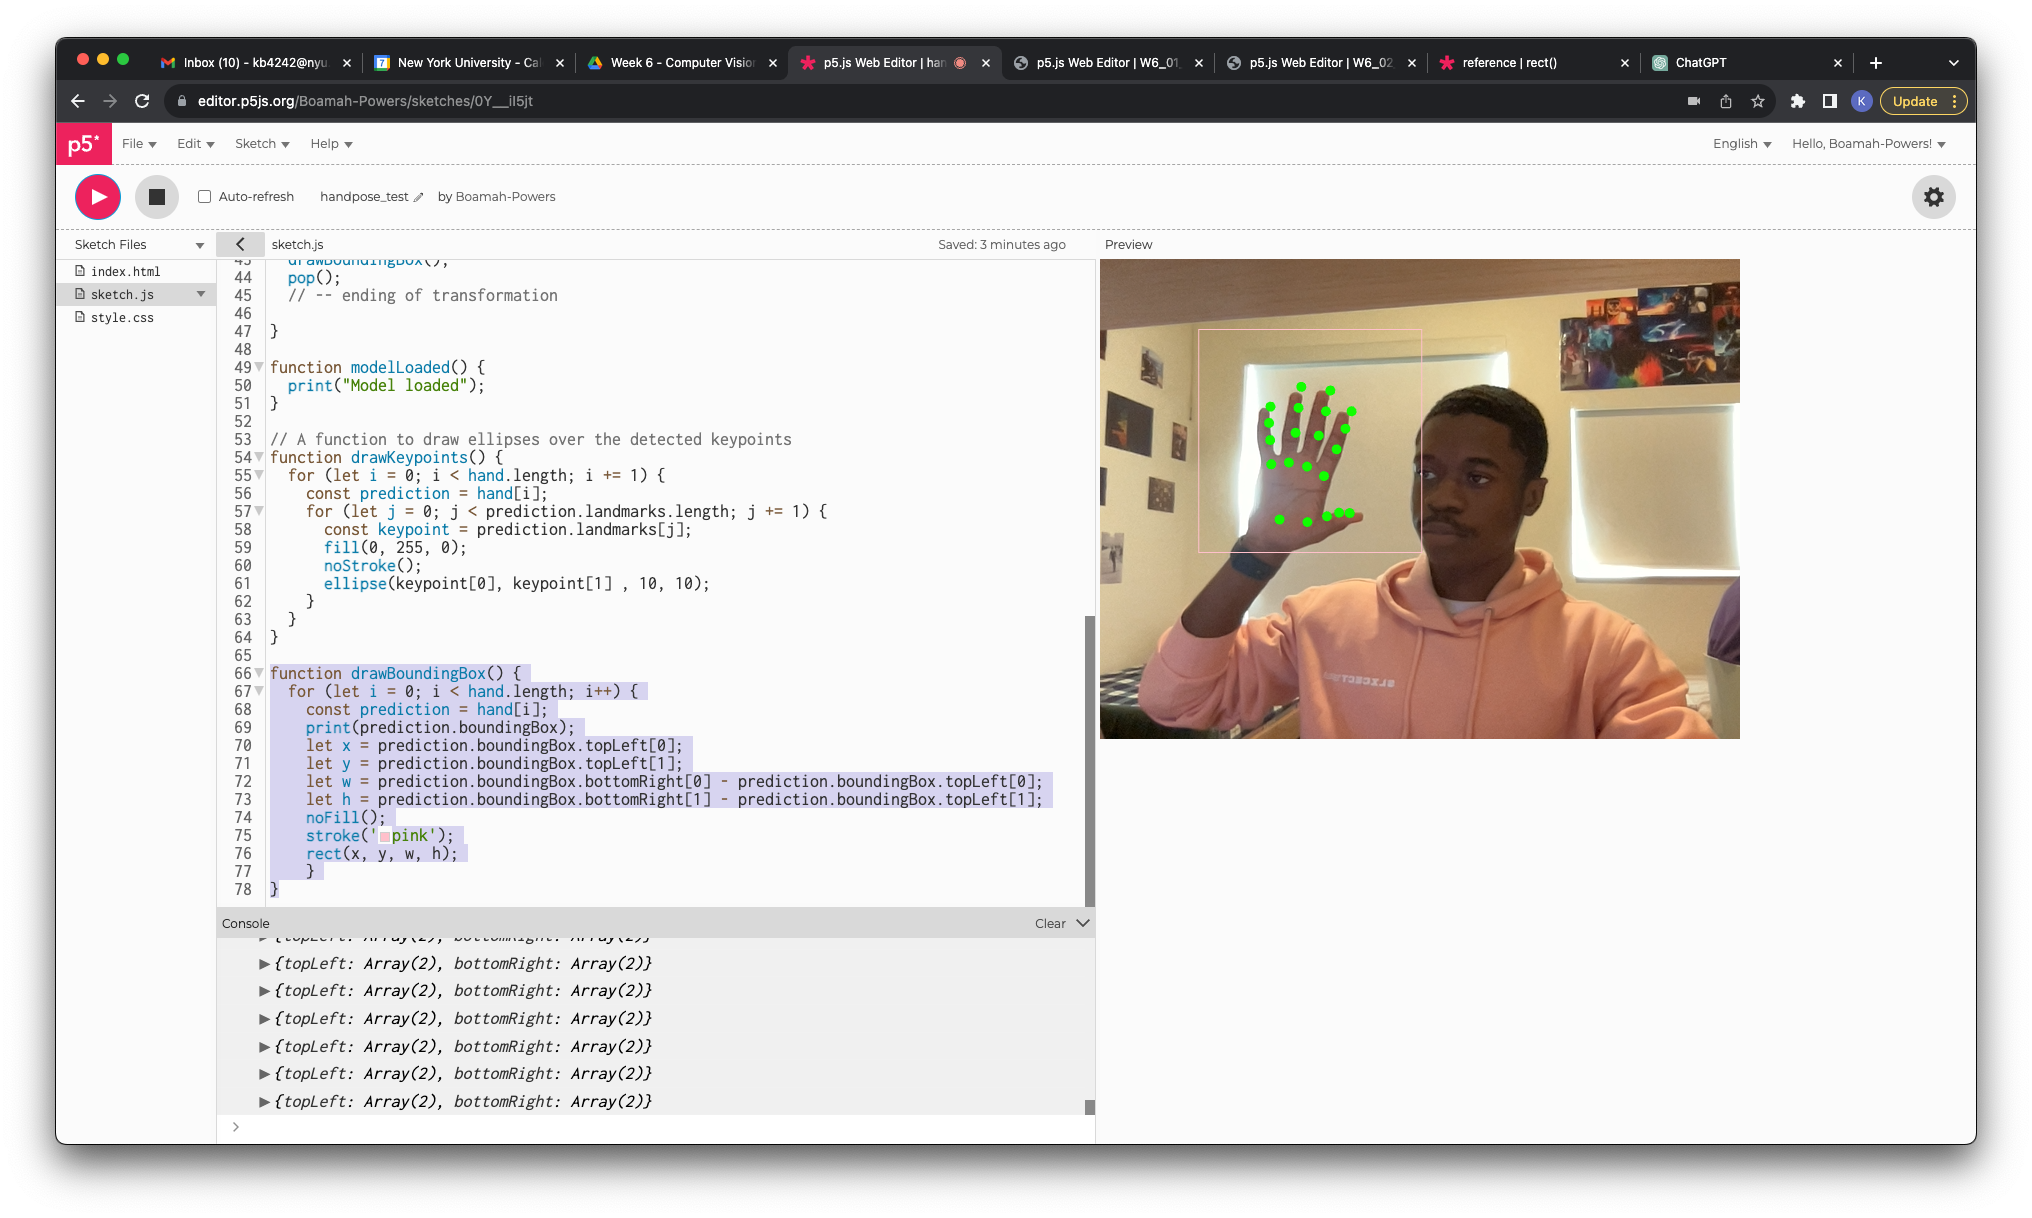The height and width of the screenshot is (1218, 2032).
Task: Go back in browser history
Action: click(78, 101)
